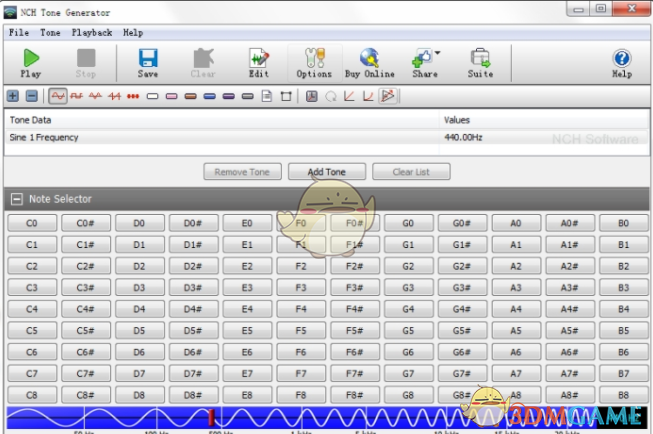Add a tone with plus icon
Screen dimensions: 653x434
pos(13,96)
